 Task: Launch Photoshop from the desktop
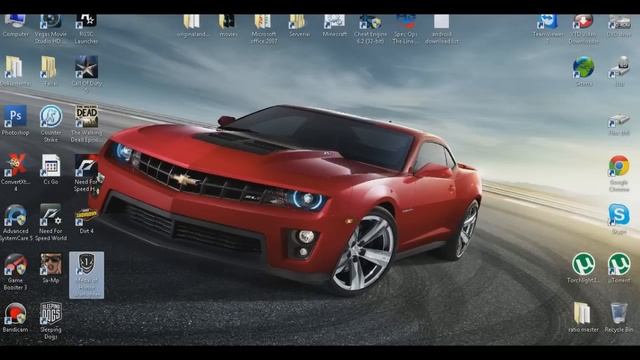(x=16, y=120)
